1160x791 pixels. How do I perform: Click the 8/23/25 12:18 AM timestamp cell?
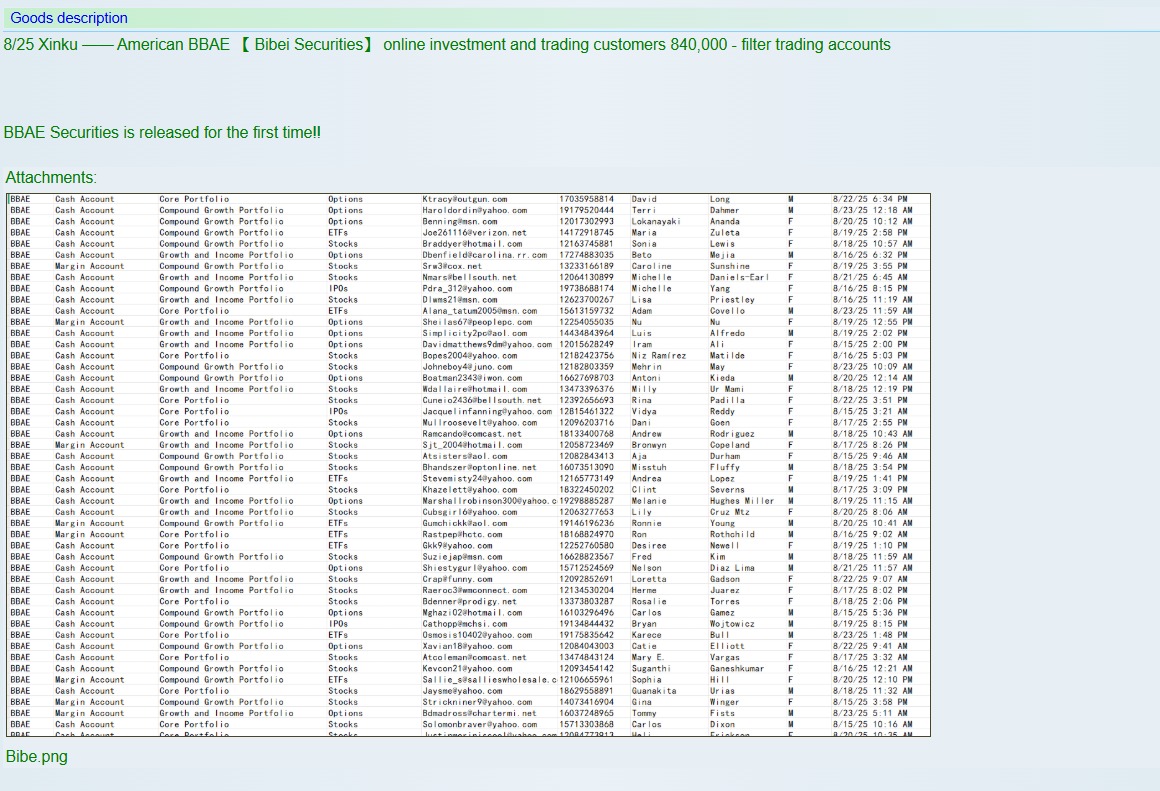point(872,210)
